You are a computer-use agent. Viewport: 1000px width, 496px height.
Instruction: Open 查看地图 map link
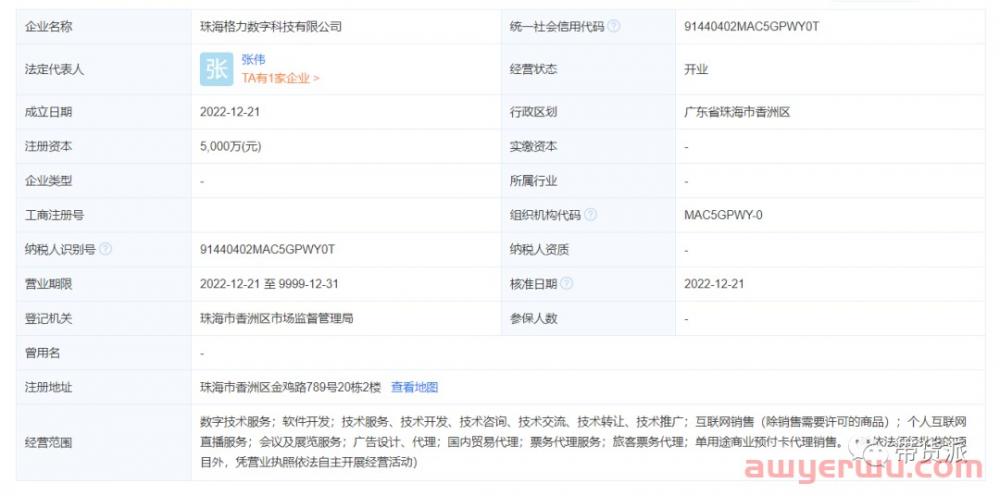pyautogui.click(x=415, y=387)
